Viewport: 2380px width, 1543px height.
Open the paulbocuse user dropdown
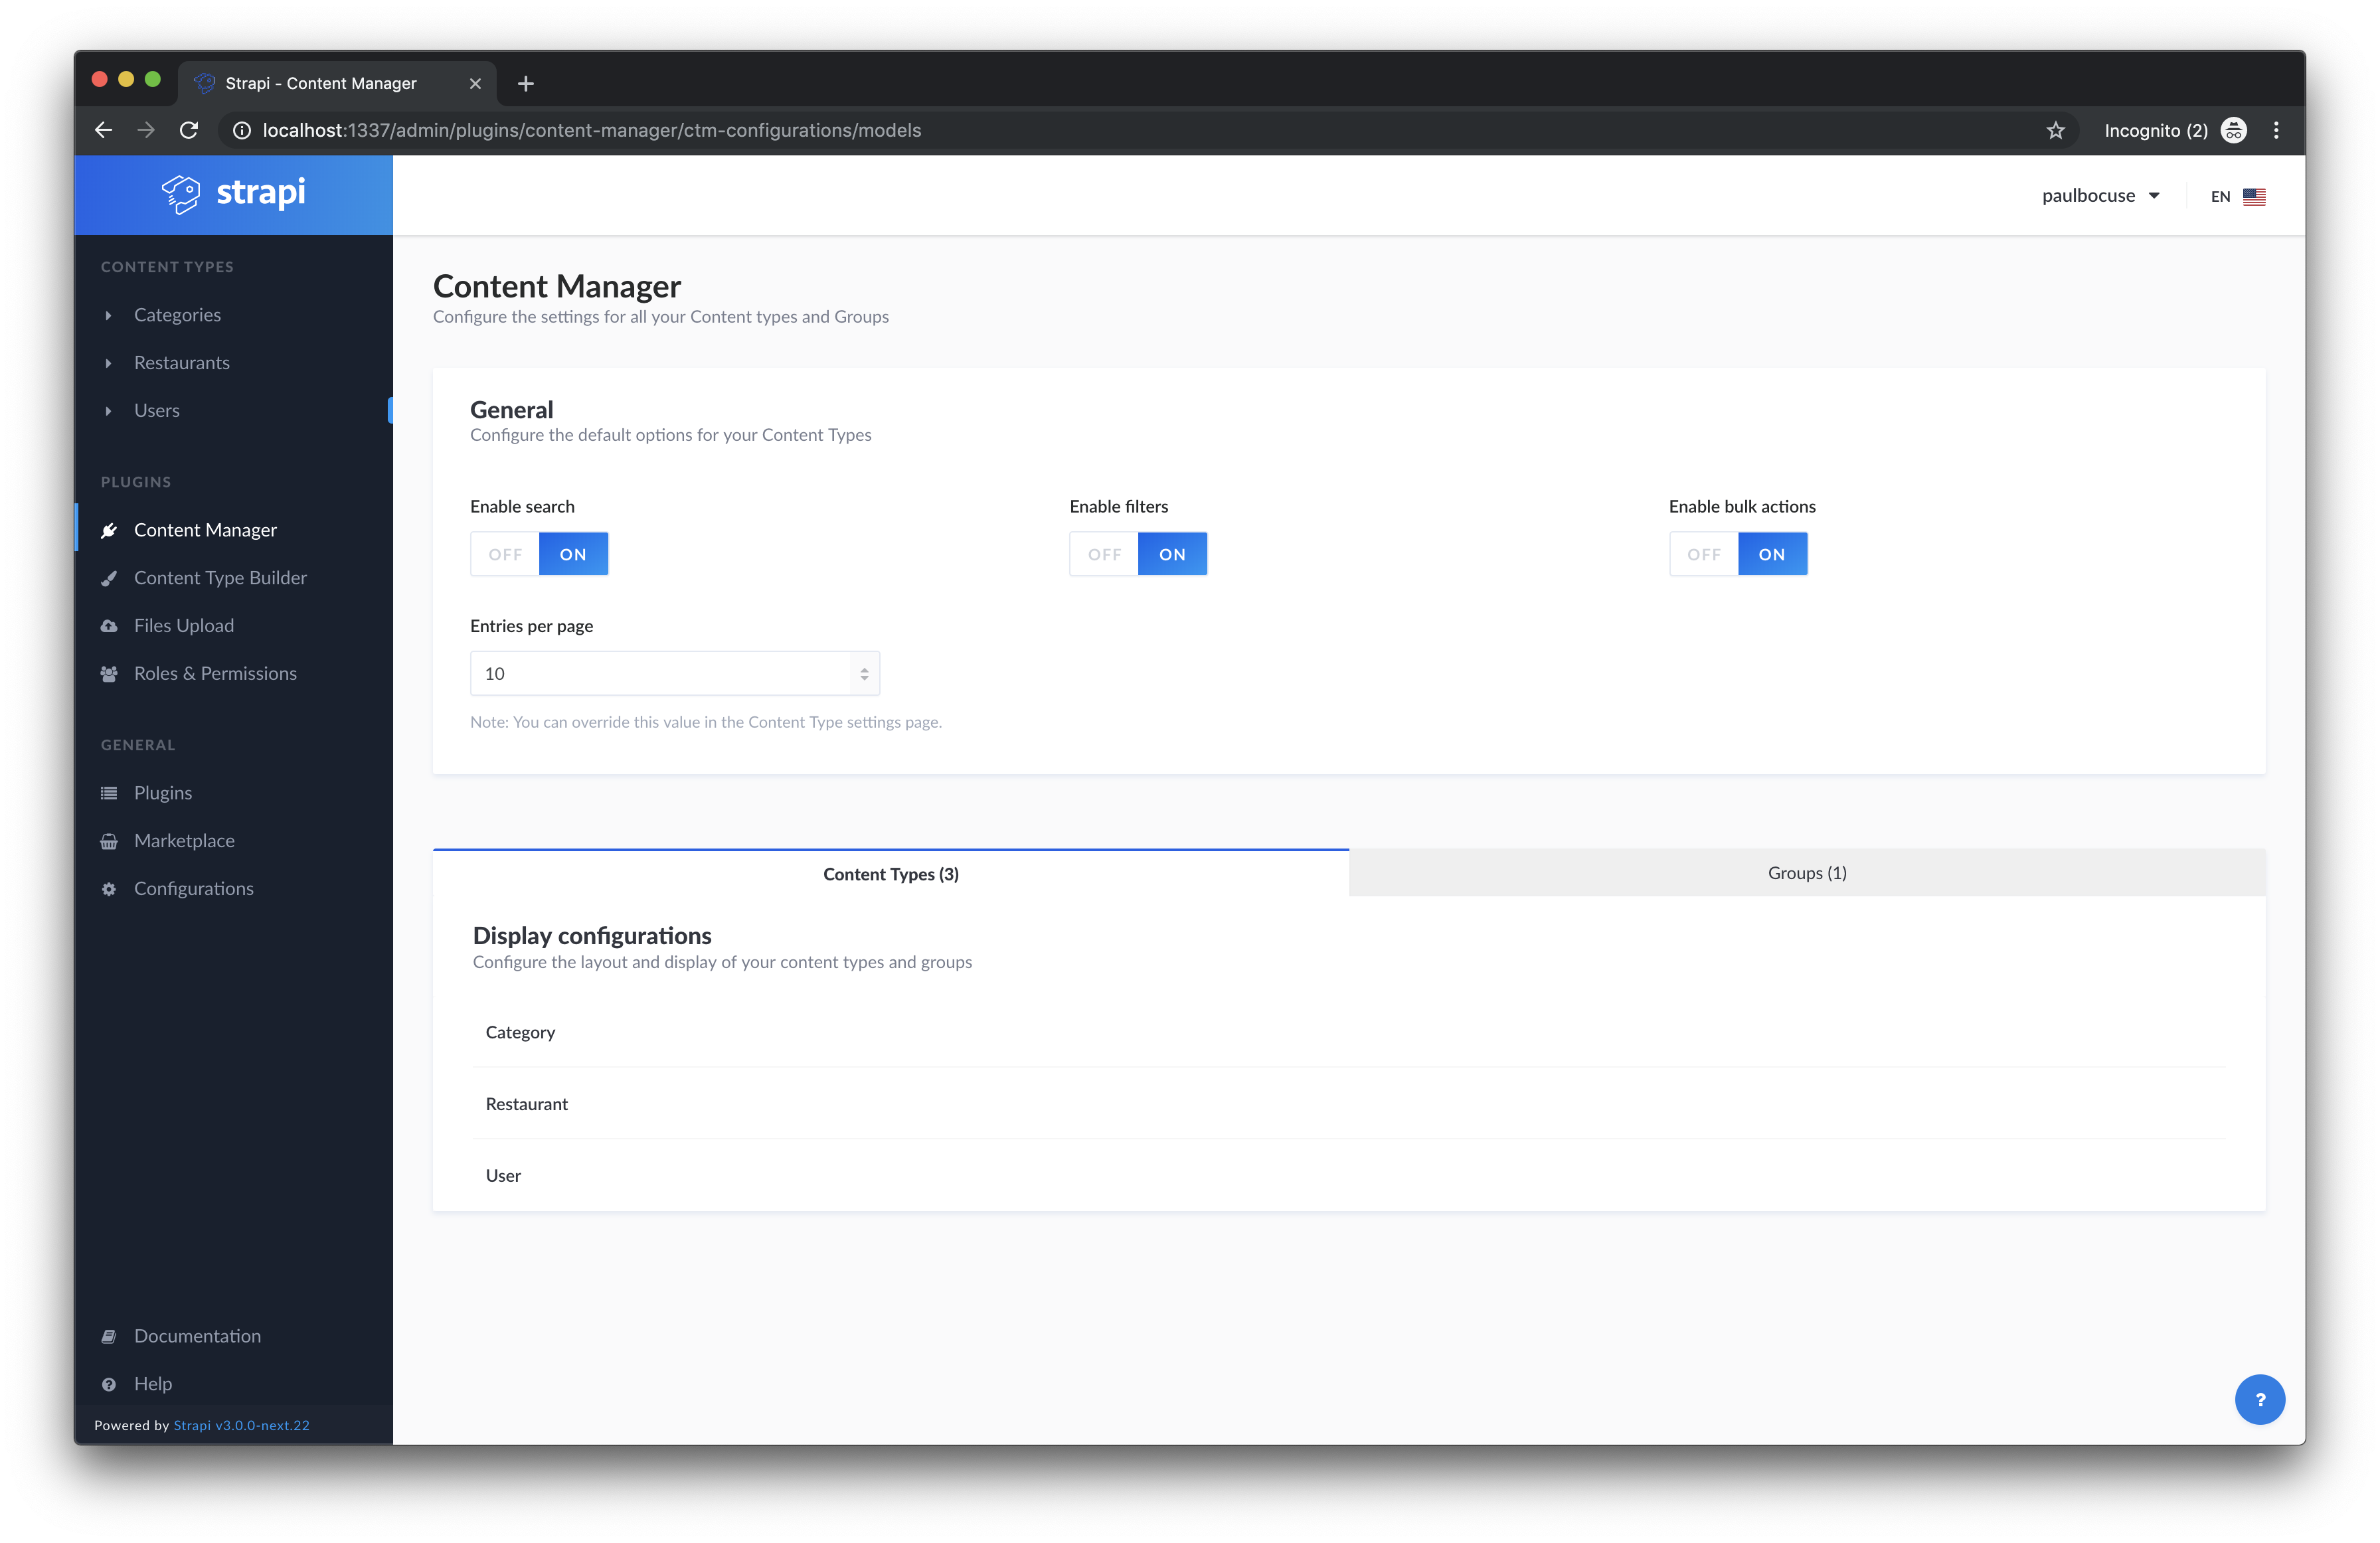coord(2100,196)
